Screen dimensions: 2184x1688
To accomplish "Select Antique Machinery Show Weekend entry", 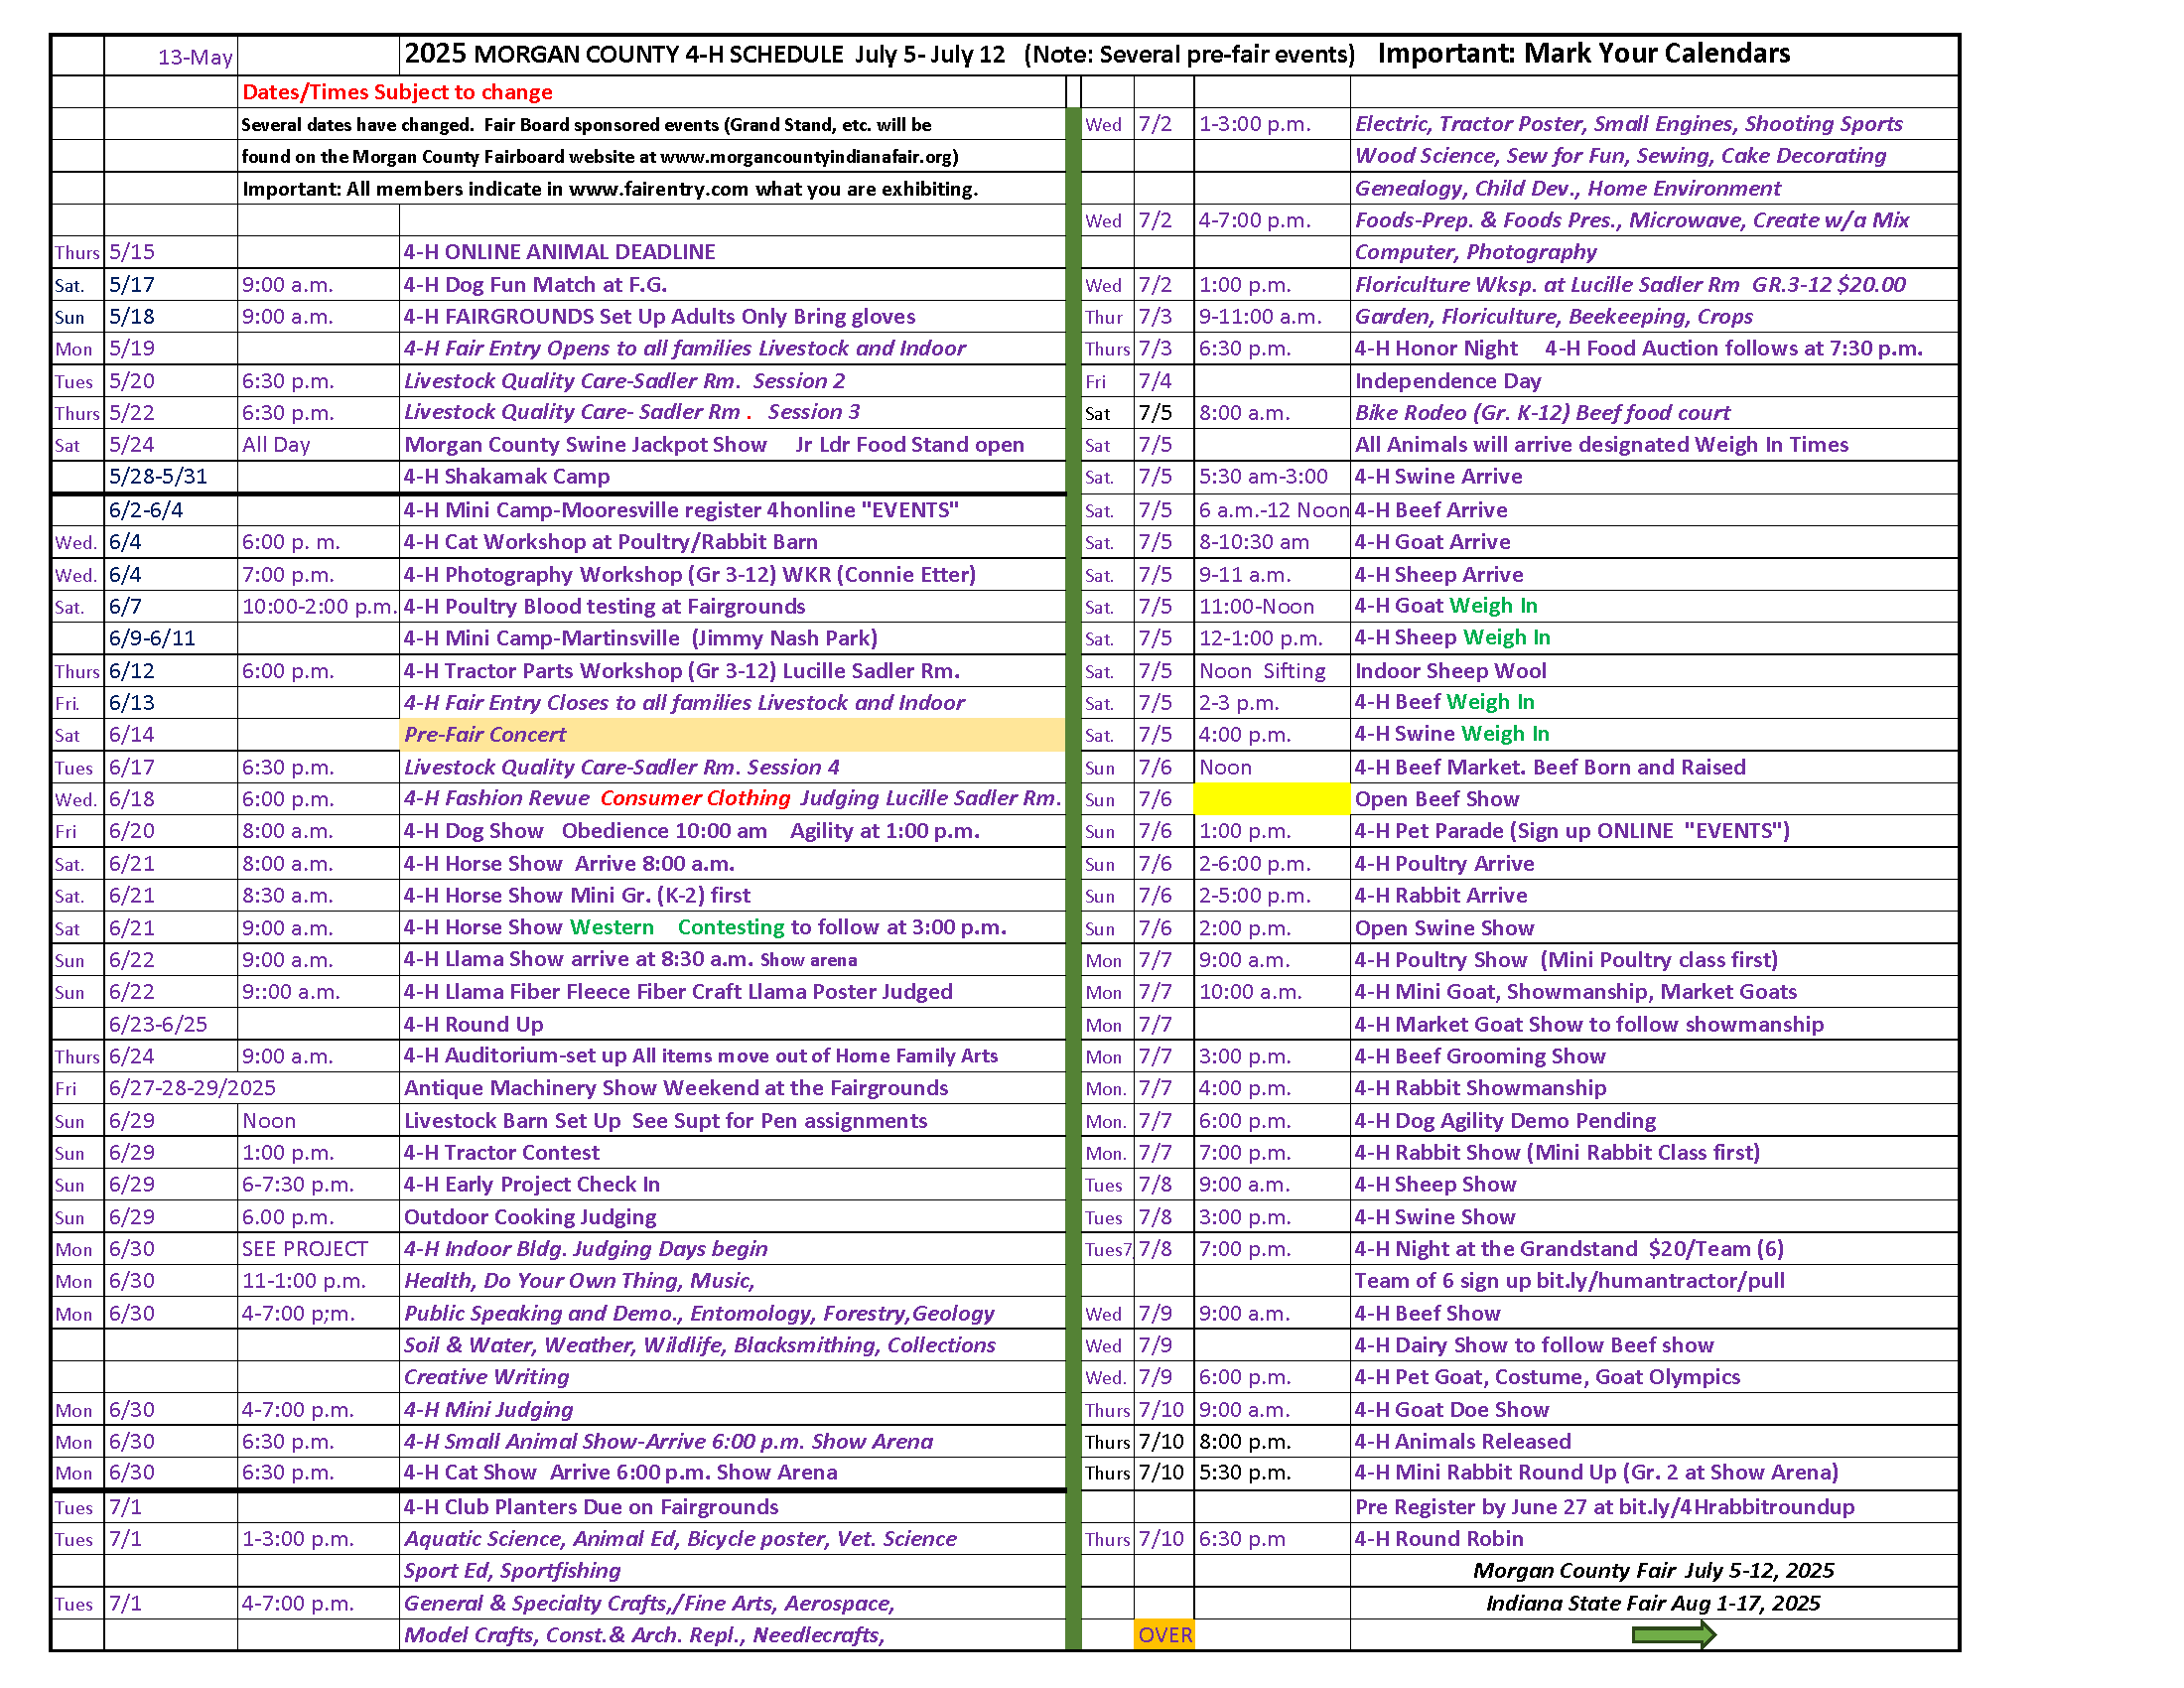I will pyautogui.click(x=676, y=1088).
